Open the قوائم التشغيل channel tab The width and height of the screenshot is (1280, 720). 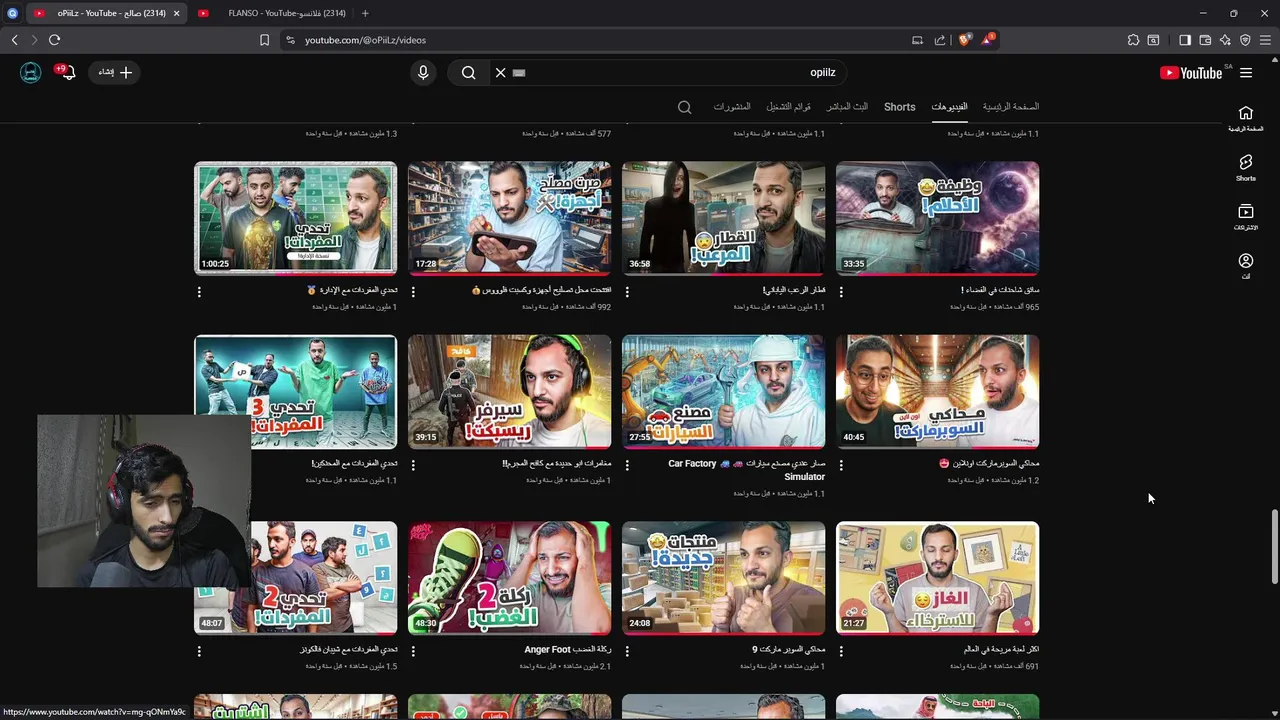click(789, 107)
